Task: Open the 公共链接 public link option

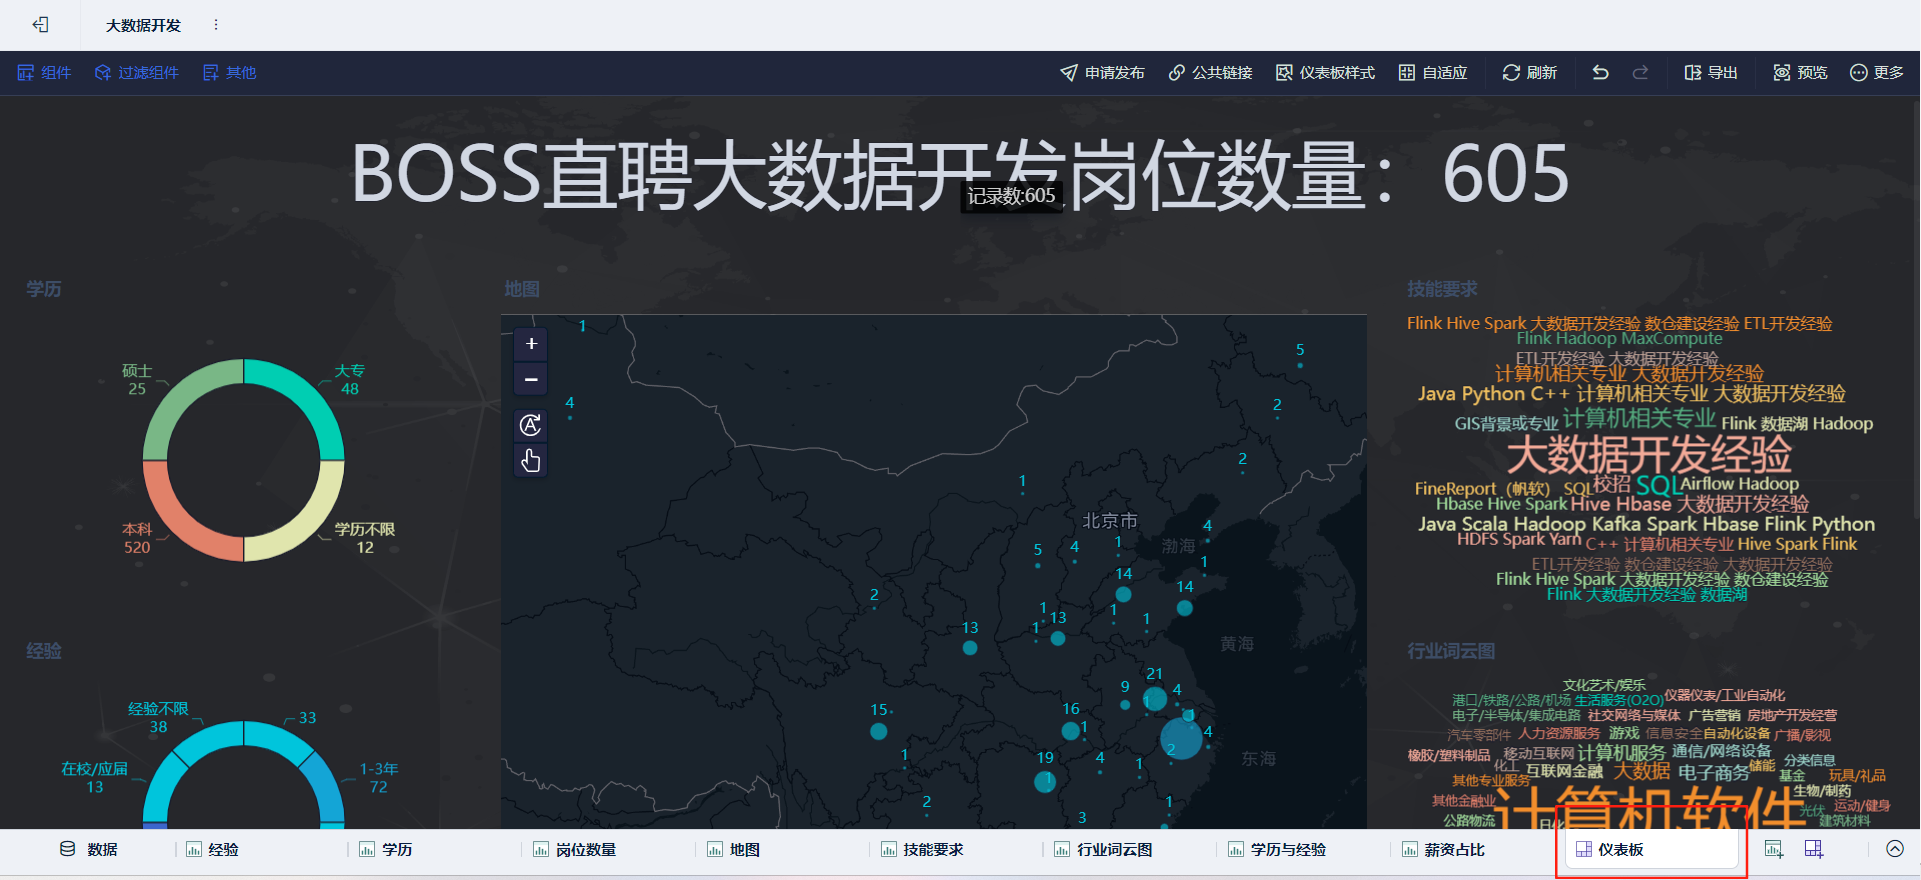Action: pos(1211,73)
